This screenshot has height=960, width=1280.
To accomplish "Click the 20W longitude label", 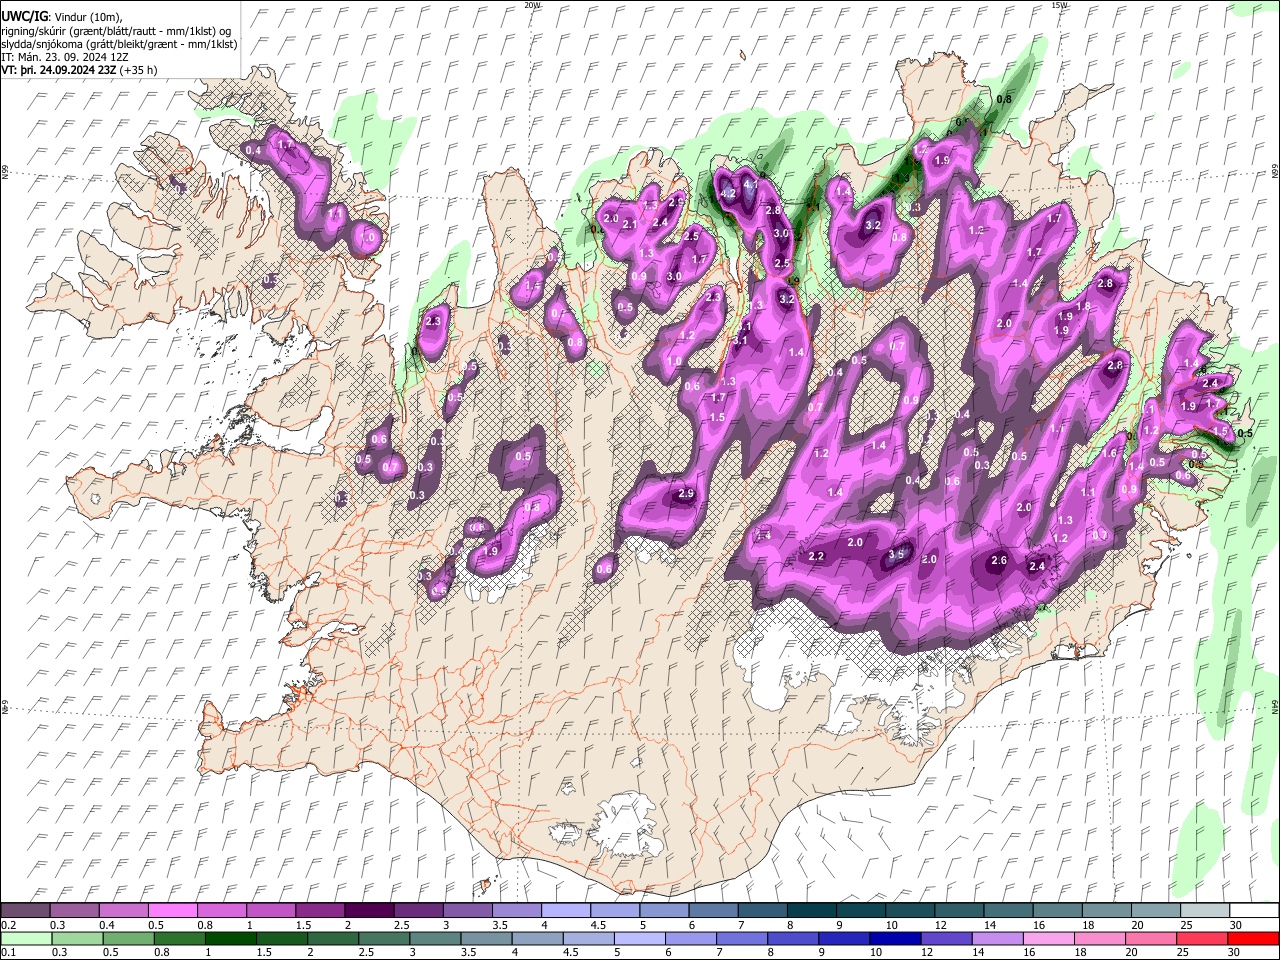I will click(x=532, y=5).
